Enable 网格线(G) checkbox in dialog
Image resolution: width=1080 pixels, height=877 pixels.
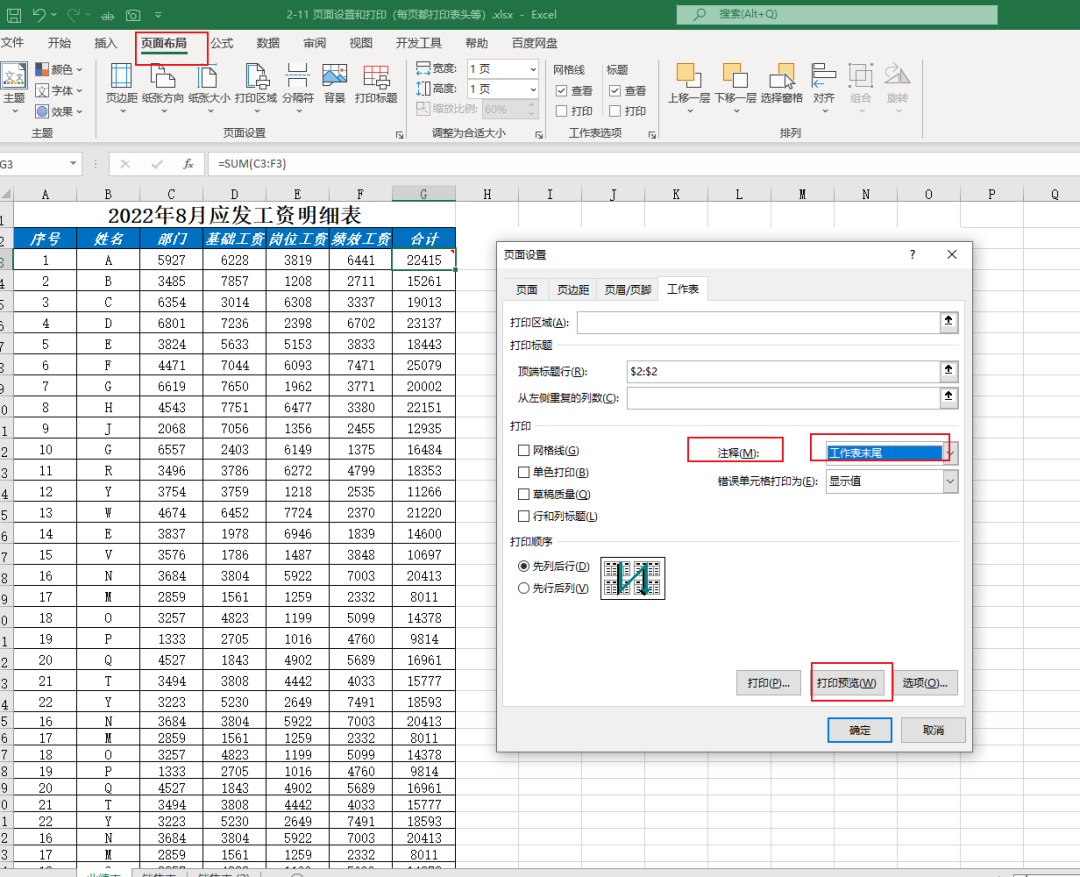523,451
